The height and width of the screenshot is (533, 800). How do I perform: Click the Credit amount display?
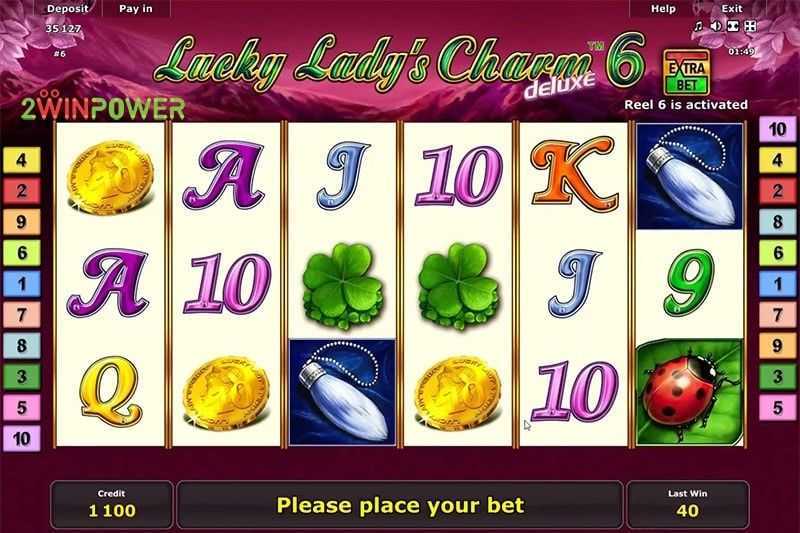point(112,504)
